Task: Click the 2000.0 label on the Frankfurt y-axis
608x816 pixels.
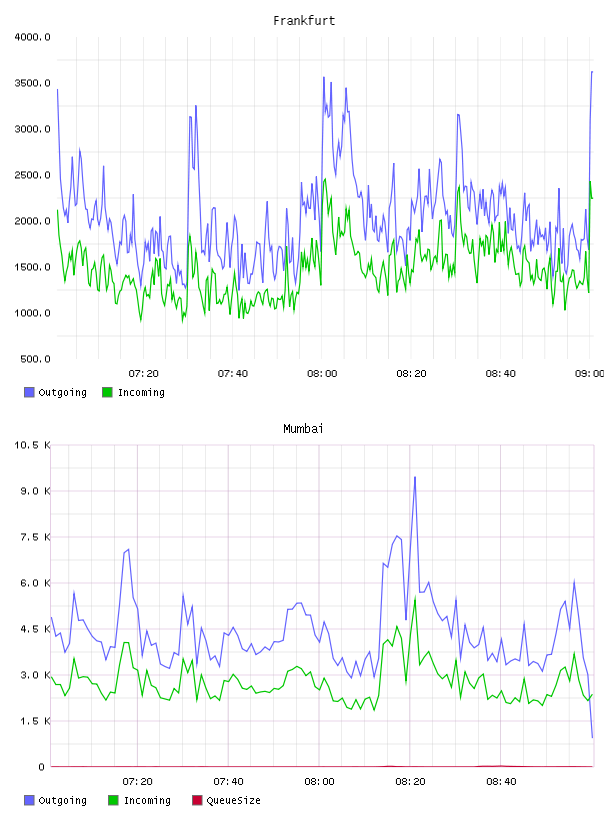Action: 32,221
